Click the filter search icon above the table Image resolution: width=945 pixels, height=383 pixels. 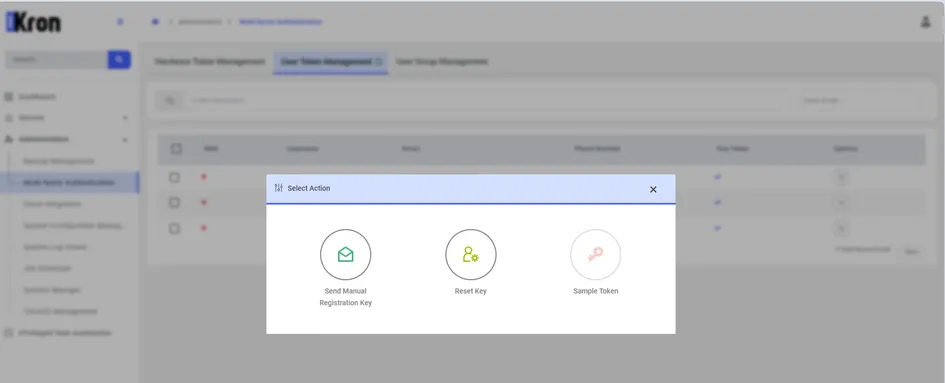171,100
